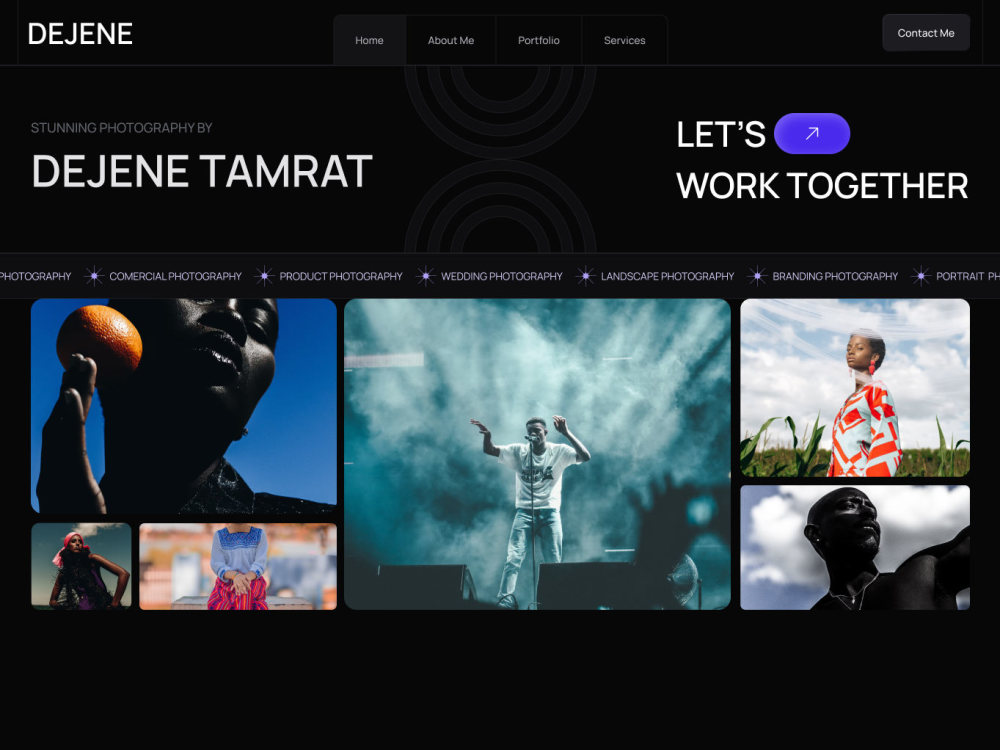Click the Contact Me button
Screen dimensions: 1000x750
926,33
